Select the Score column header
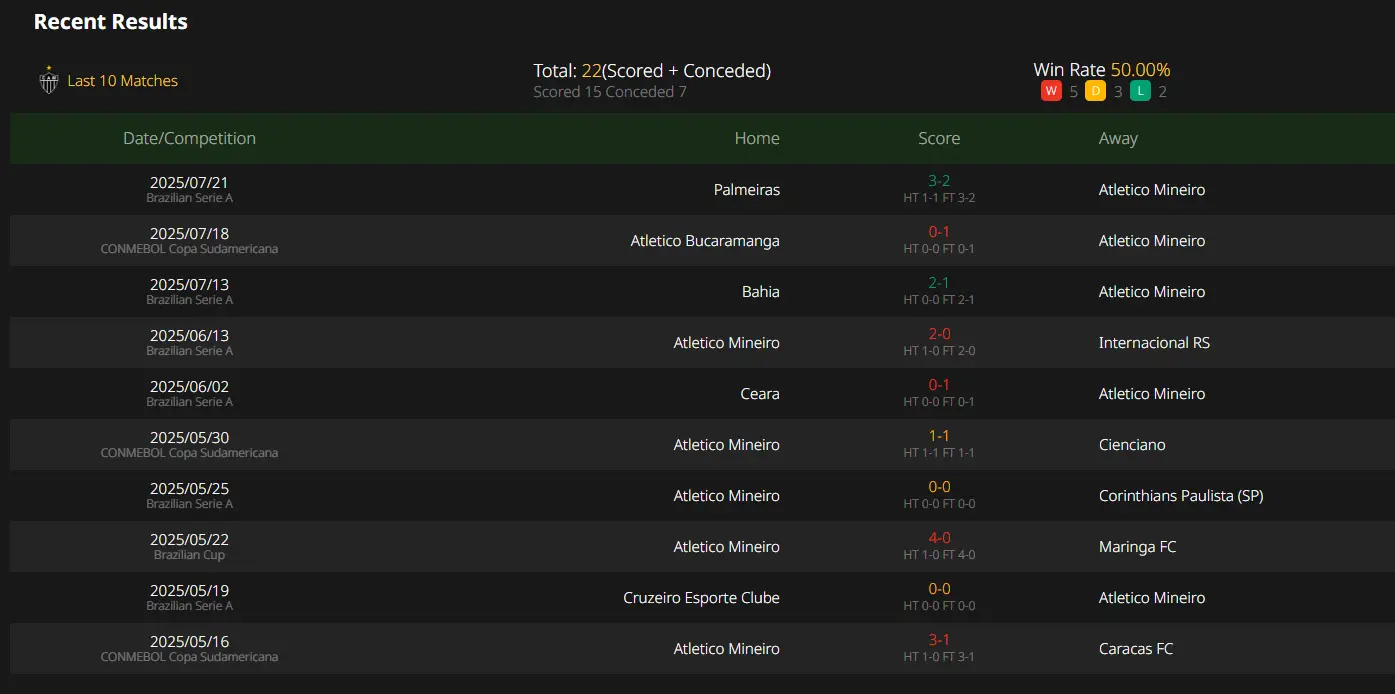The height and width of the screenshot is (694, 1395). click(939, 138)
